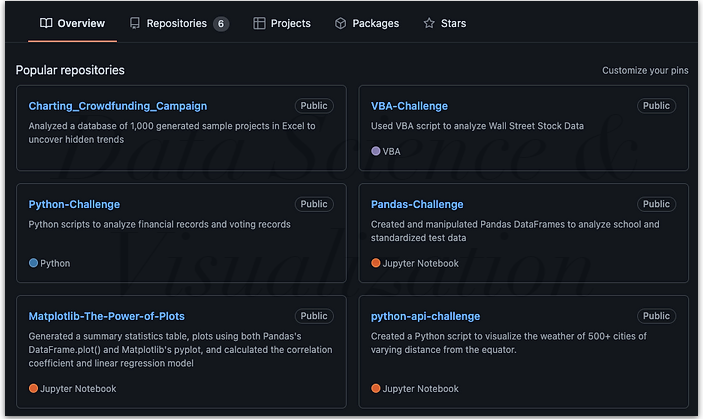Click the Overview book icon

46,23
